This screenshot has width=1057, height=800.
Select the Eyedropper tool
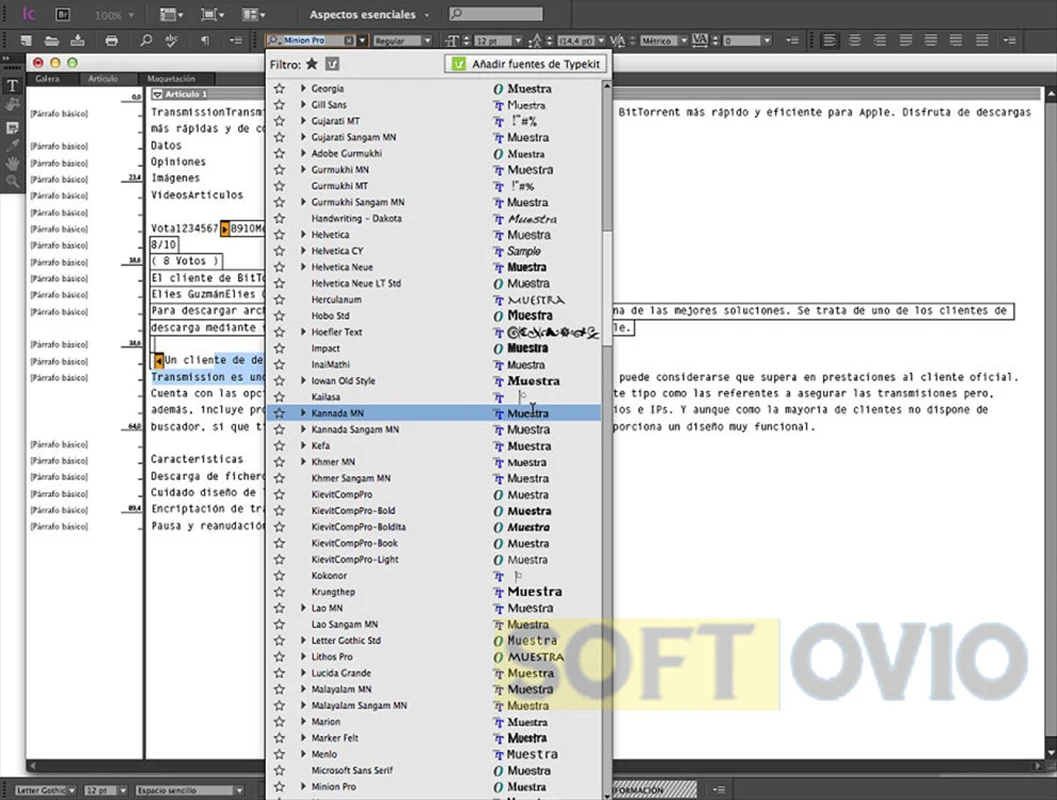(x=12, y=145)
